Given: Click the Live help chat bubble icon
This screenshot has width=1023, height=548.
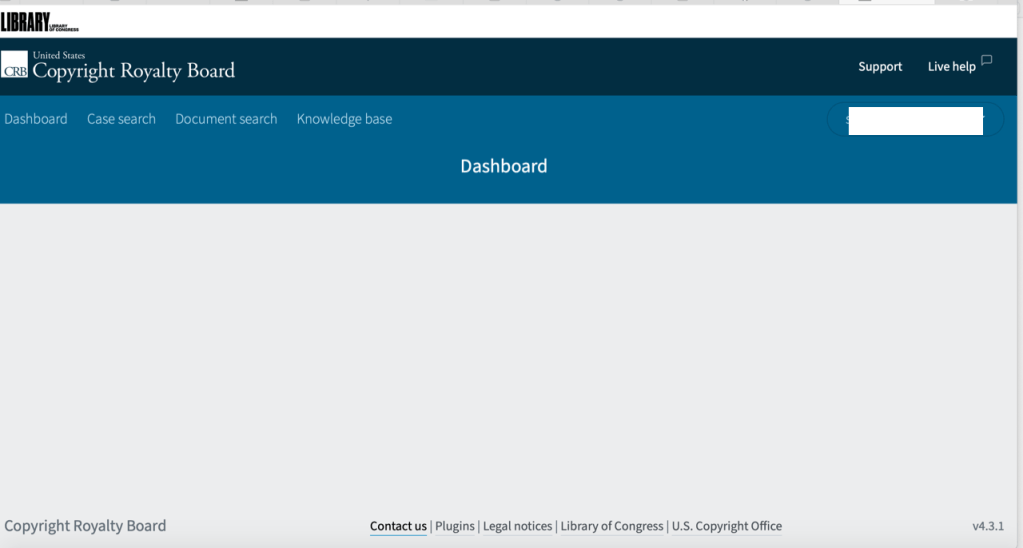Looking at the screenshot, I should [987, 61].
